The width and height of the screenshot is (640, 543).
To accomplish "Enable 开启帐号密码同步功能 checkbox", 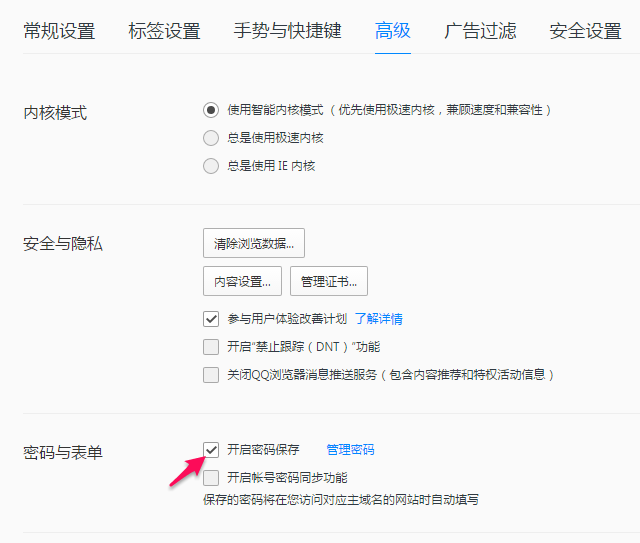I will click(211, 478).
